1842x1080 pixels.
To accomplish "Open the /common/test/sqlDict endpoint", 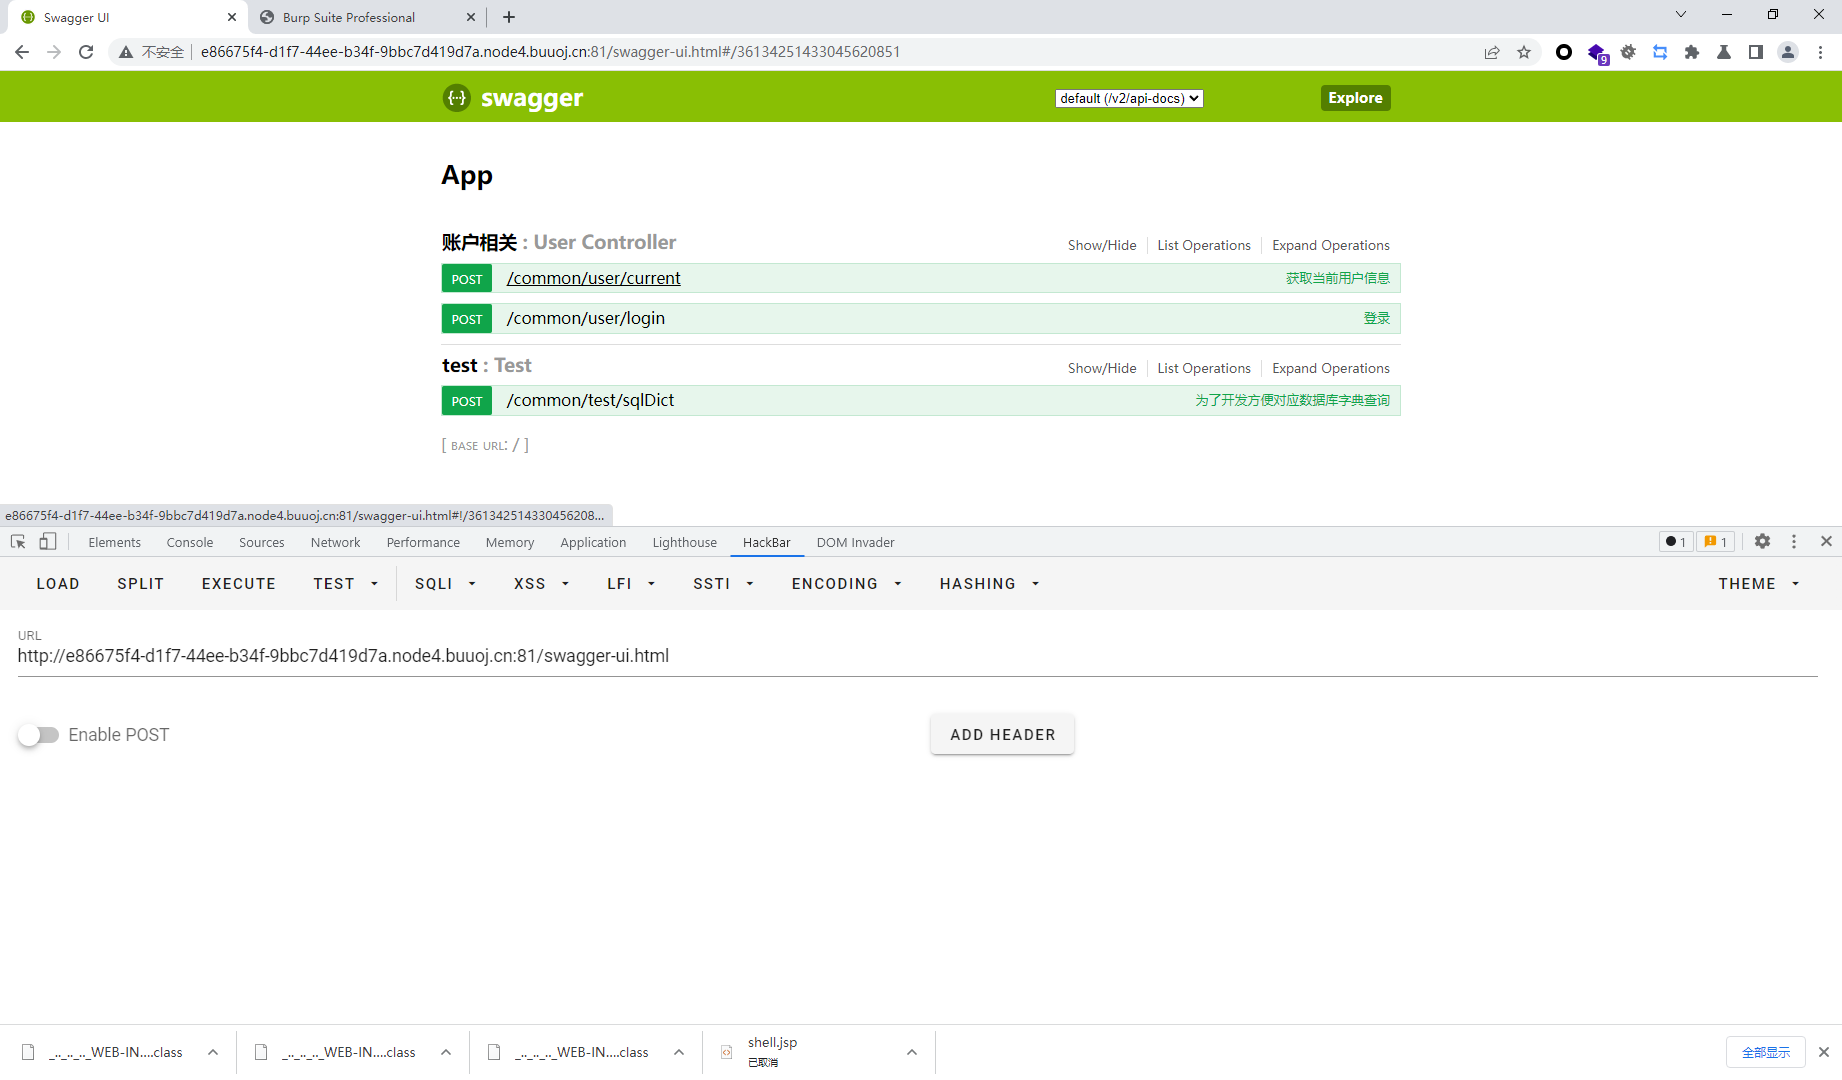I will click(x=591, y=400).
